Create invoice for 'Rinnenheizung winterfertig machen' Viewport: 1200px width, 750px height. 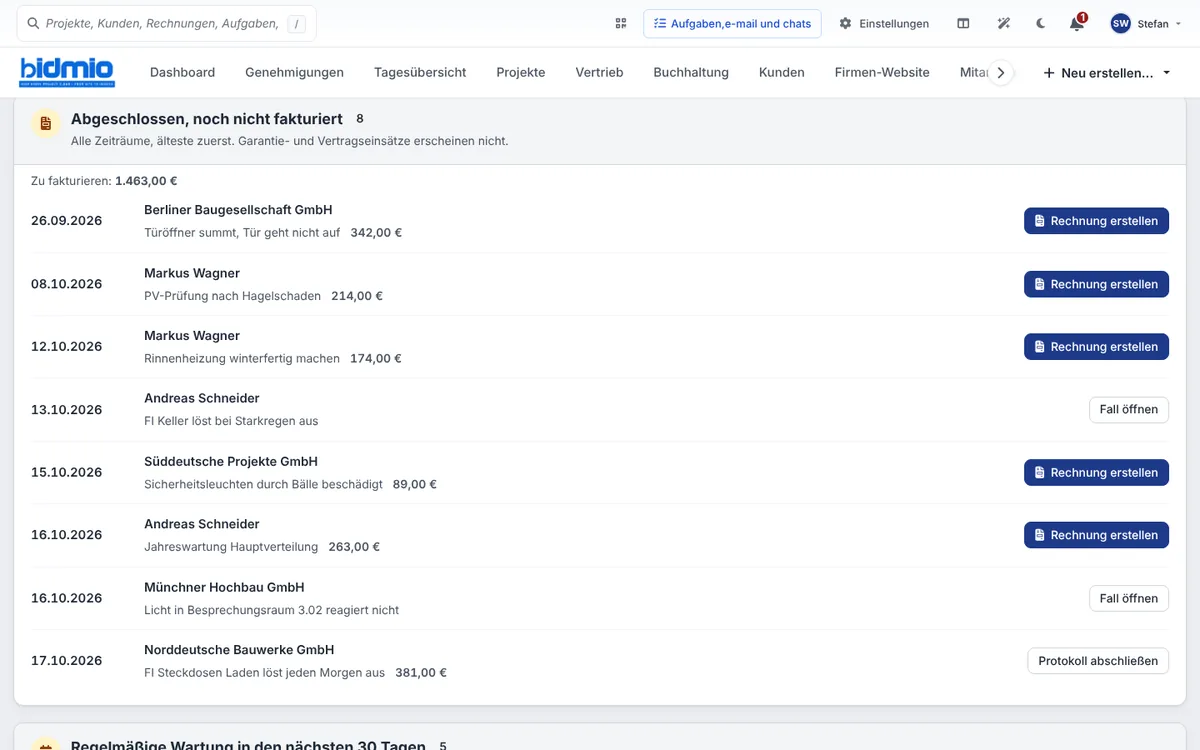point(1096,347)
